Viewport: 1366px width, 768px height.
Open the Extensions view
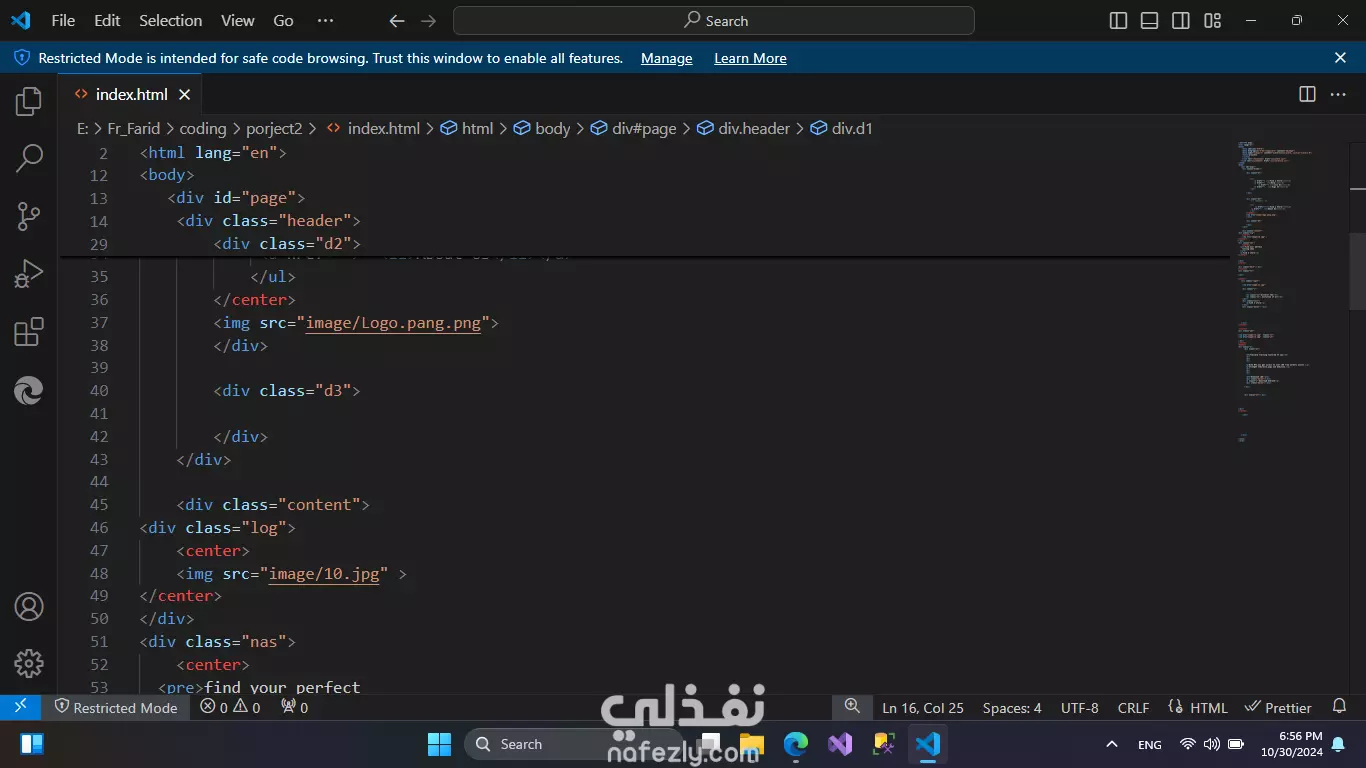tap(29, 331)
